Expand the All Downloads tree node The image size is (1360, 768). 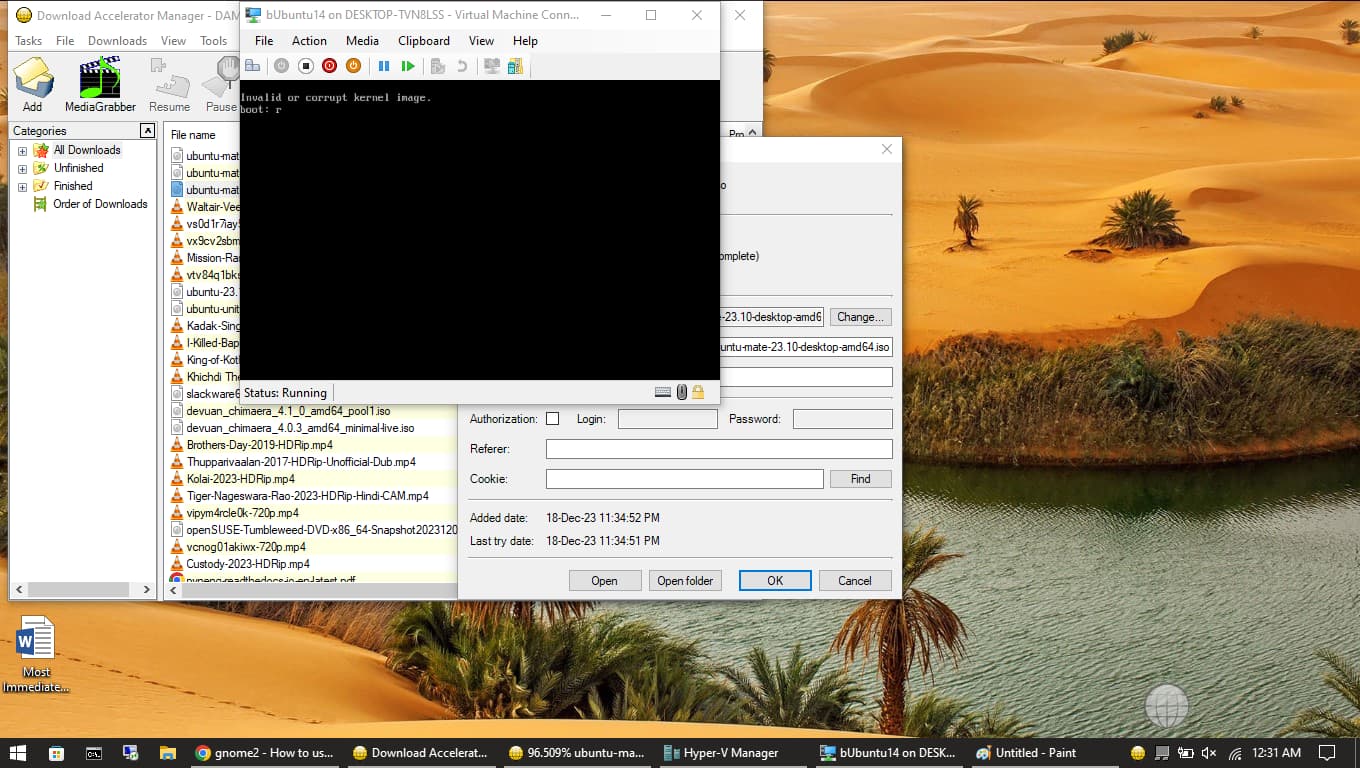click(x=22, y=151)
